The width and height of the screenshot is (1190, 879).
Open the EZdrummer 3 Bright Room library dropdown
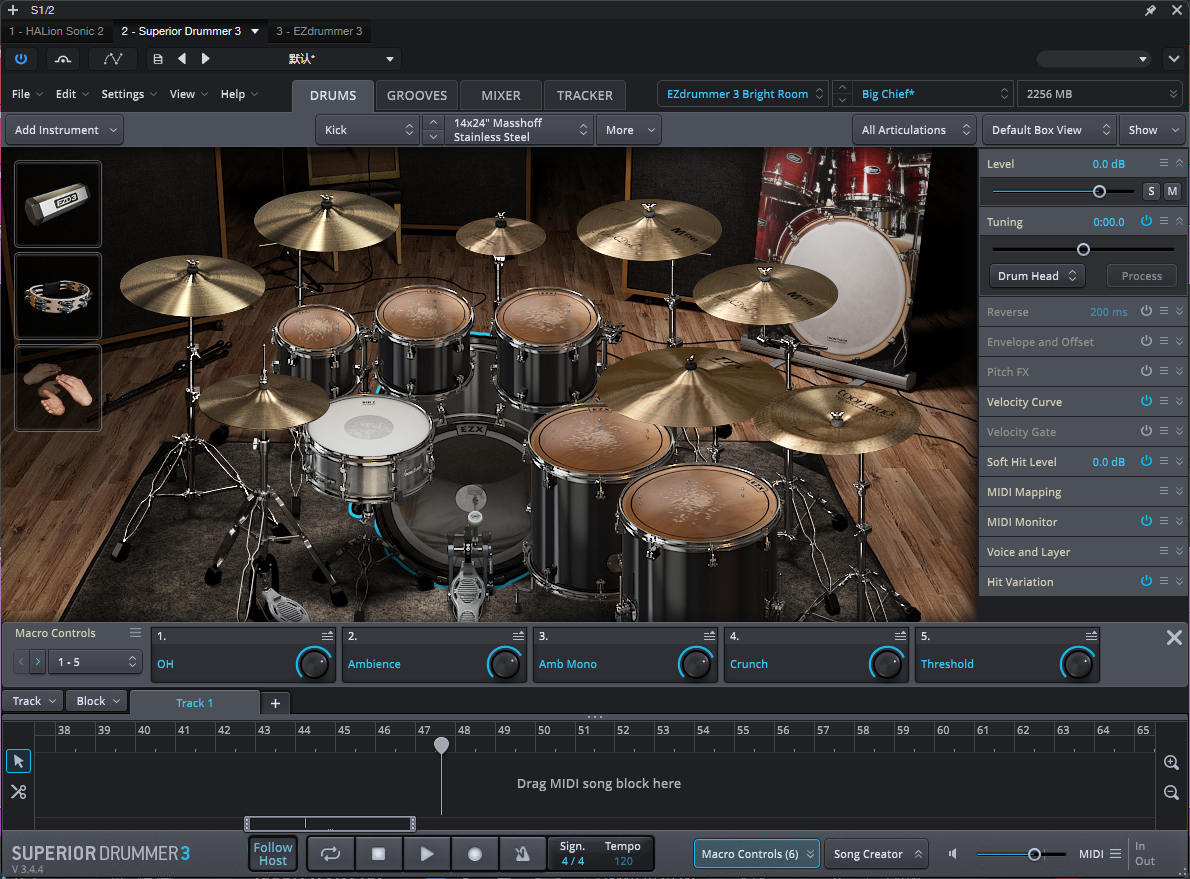(x=743, y=94)
